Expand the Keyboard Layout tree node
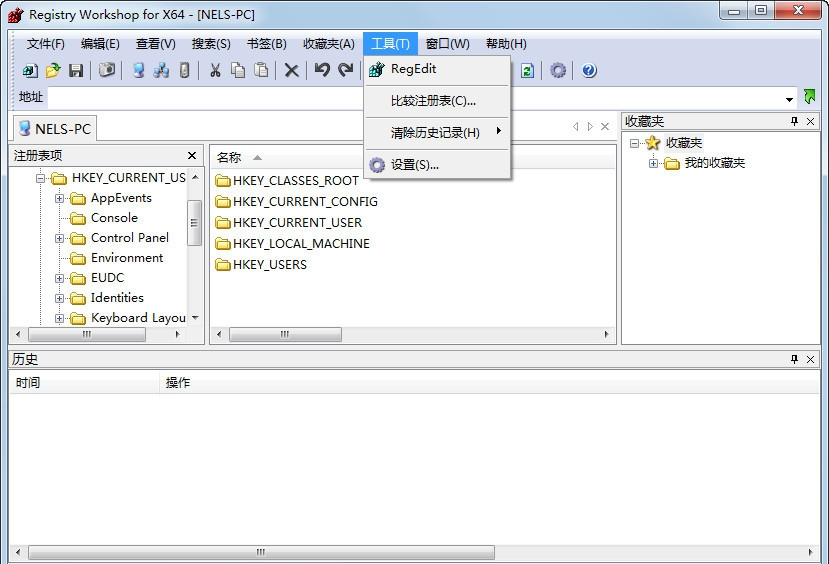The width and height of the screenshot is (829, 564). pyautogui.click(x=59, y=318)
